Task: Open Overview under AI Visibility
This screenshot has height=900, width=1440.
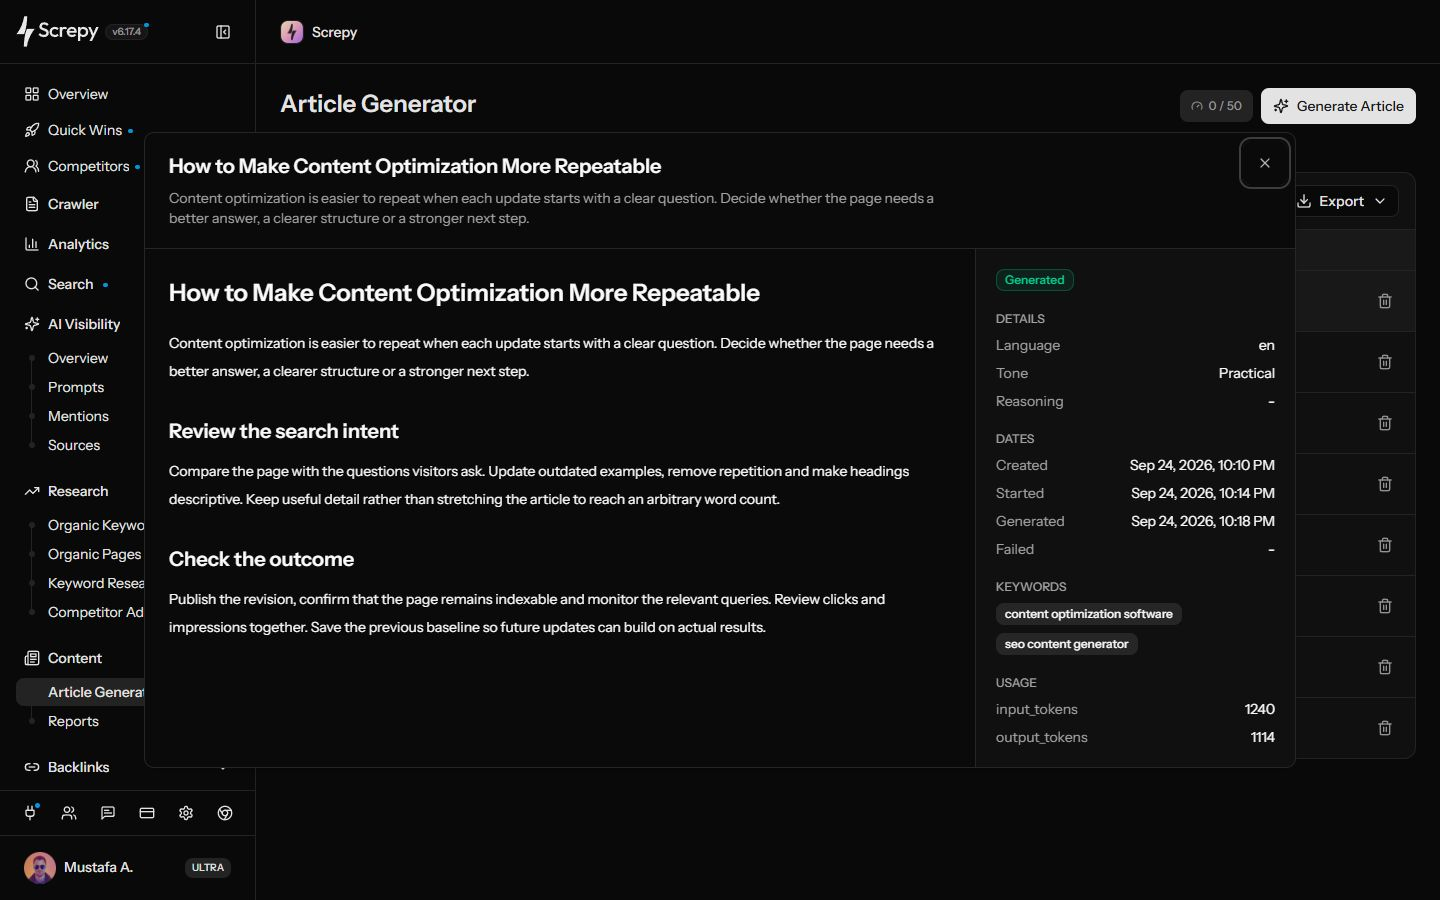Action: click(78, 358)
